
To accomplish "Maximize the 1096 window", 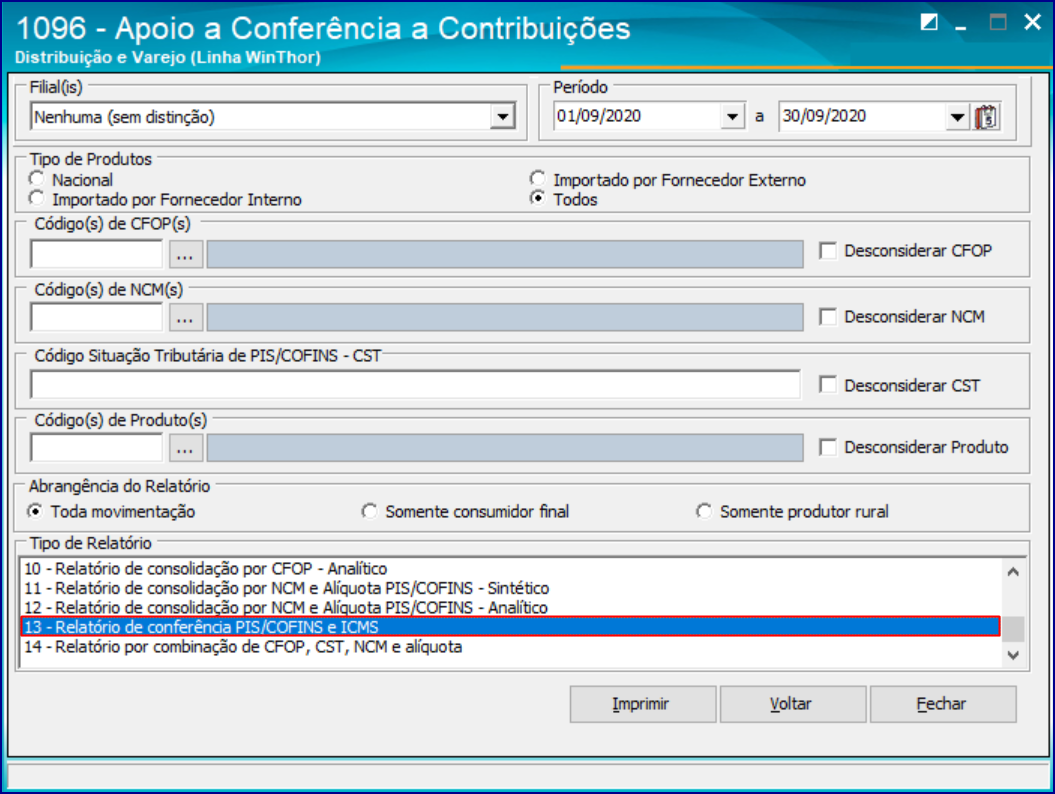I will [997, 23].
